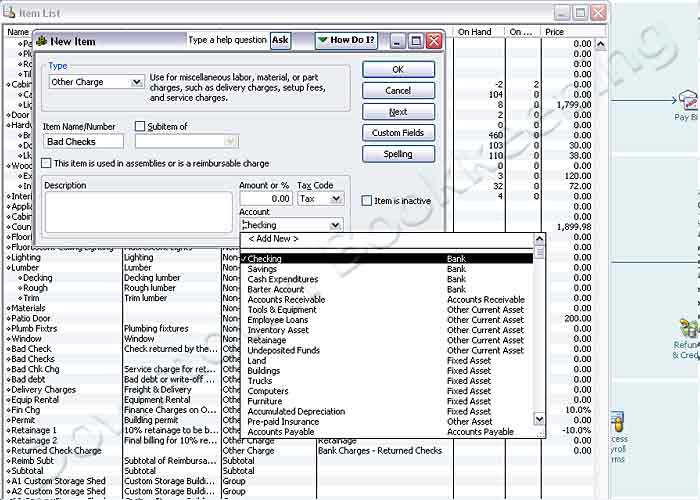The image size is (700, 500).
Task: Run the Spelling check
Action: pos(398,154)
